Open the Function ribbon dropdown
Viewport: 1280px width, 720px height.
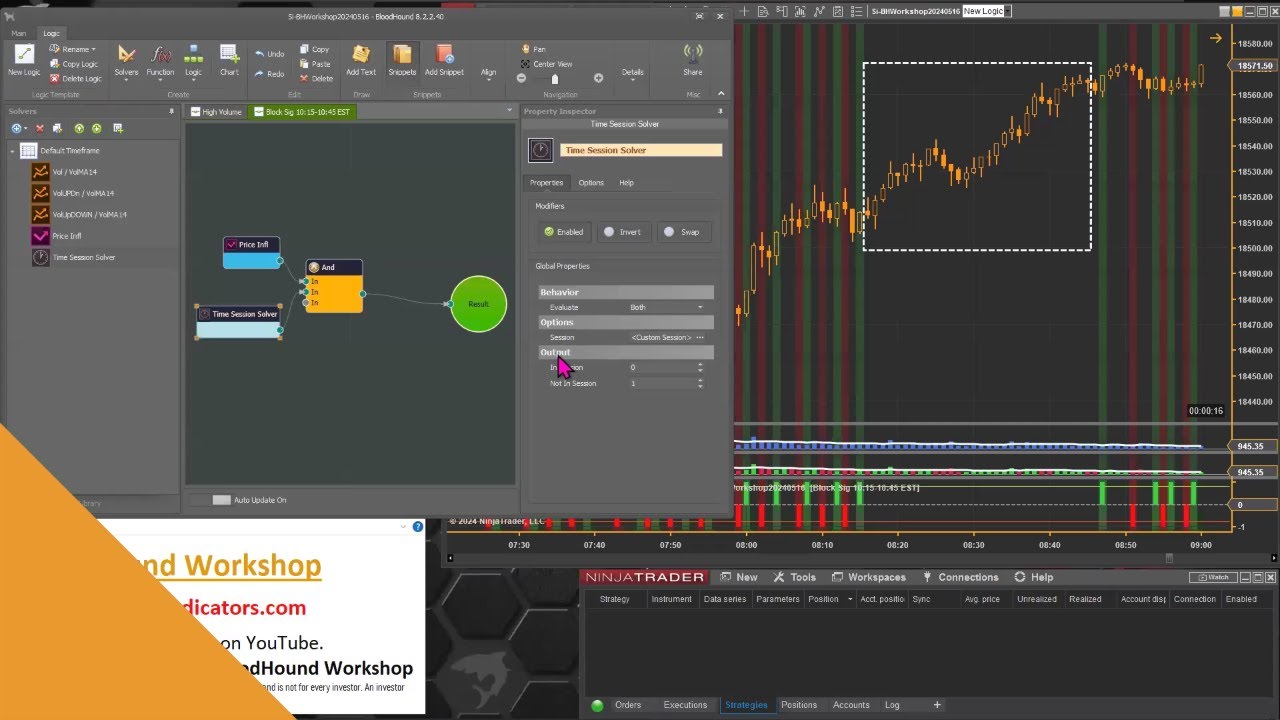coord(160,60)
